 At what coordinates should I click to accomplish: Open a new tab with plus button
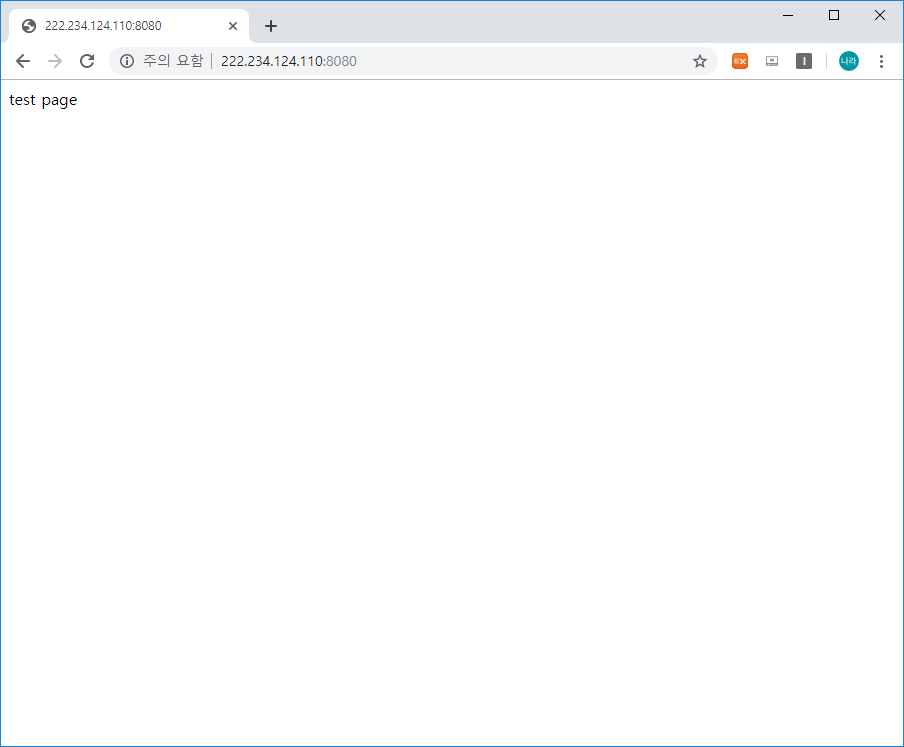(x=271, y=26)
